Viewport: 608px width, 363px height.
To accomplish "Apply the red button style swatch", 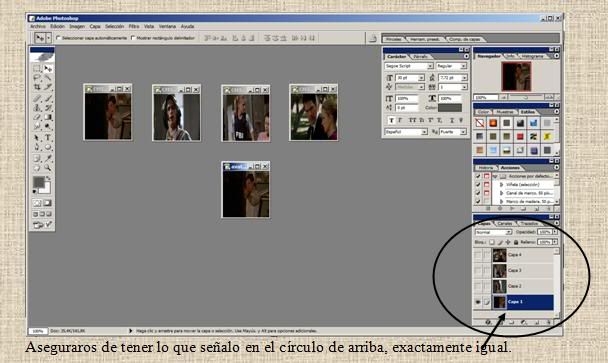I will point(520,137).
